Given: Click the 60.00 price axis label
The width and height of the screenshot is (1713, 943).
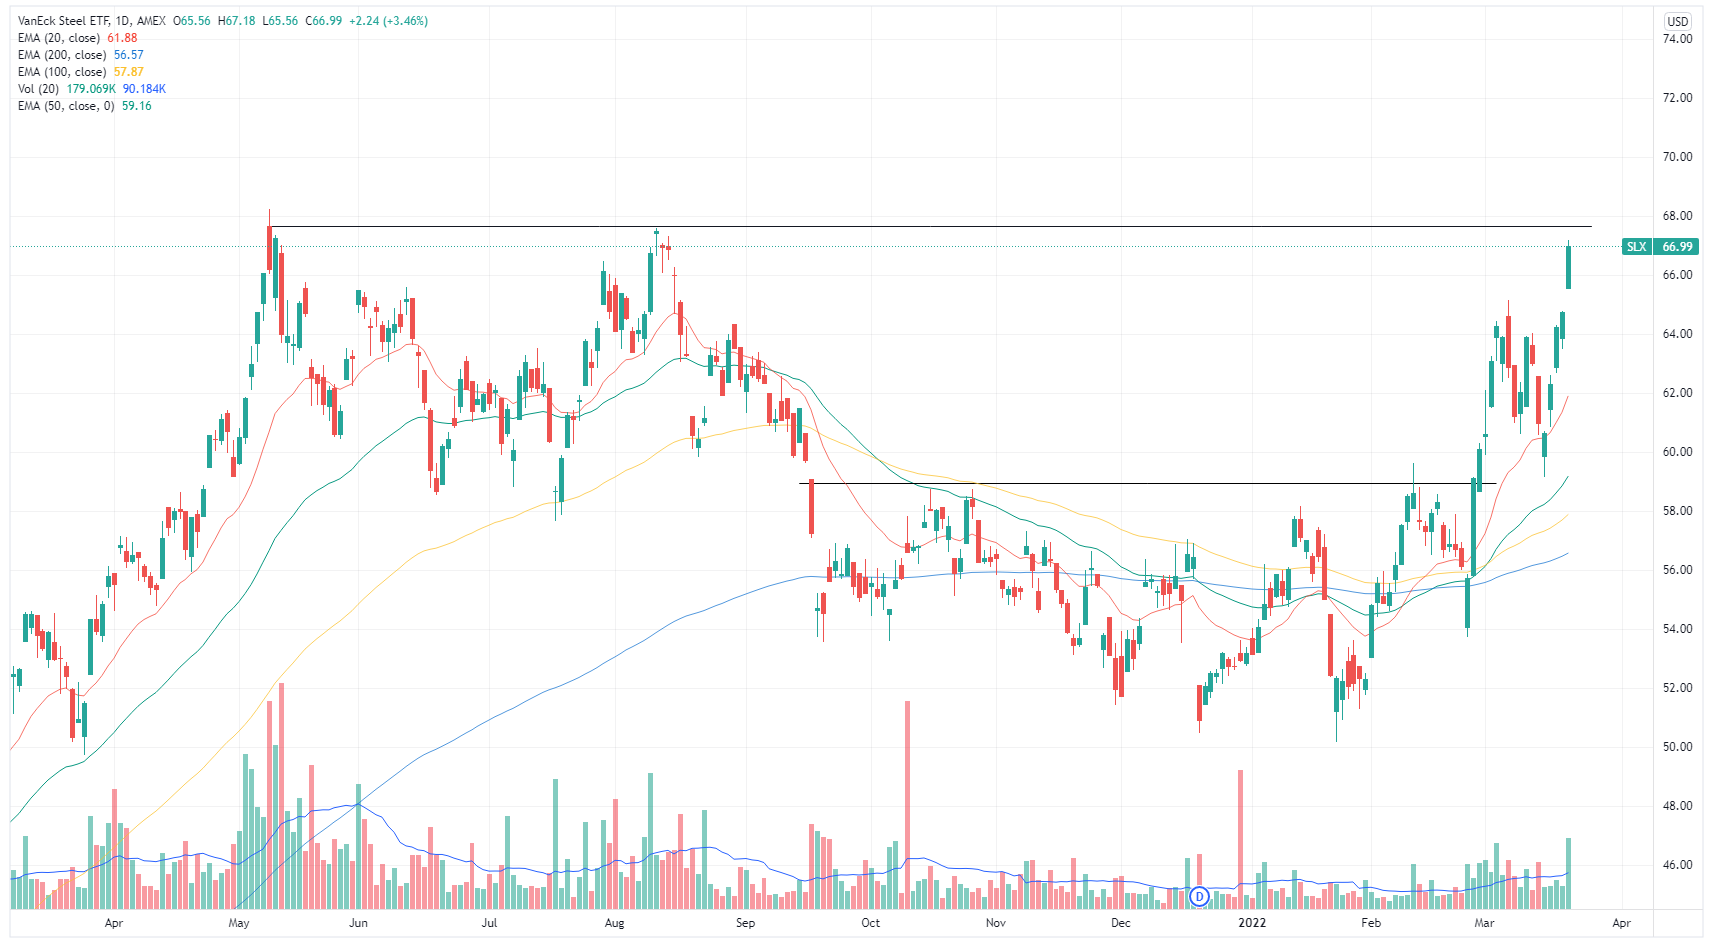Looking at the screenshot, I should [1677, 452].
